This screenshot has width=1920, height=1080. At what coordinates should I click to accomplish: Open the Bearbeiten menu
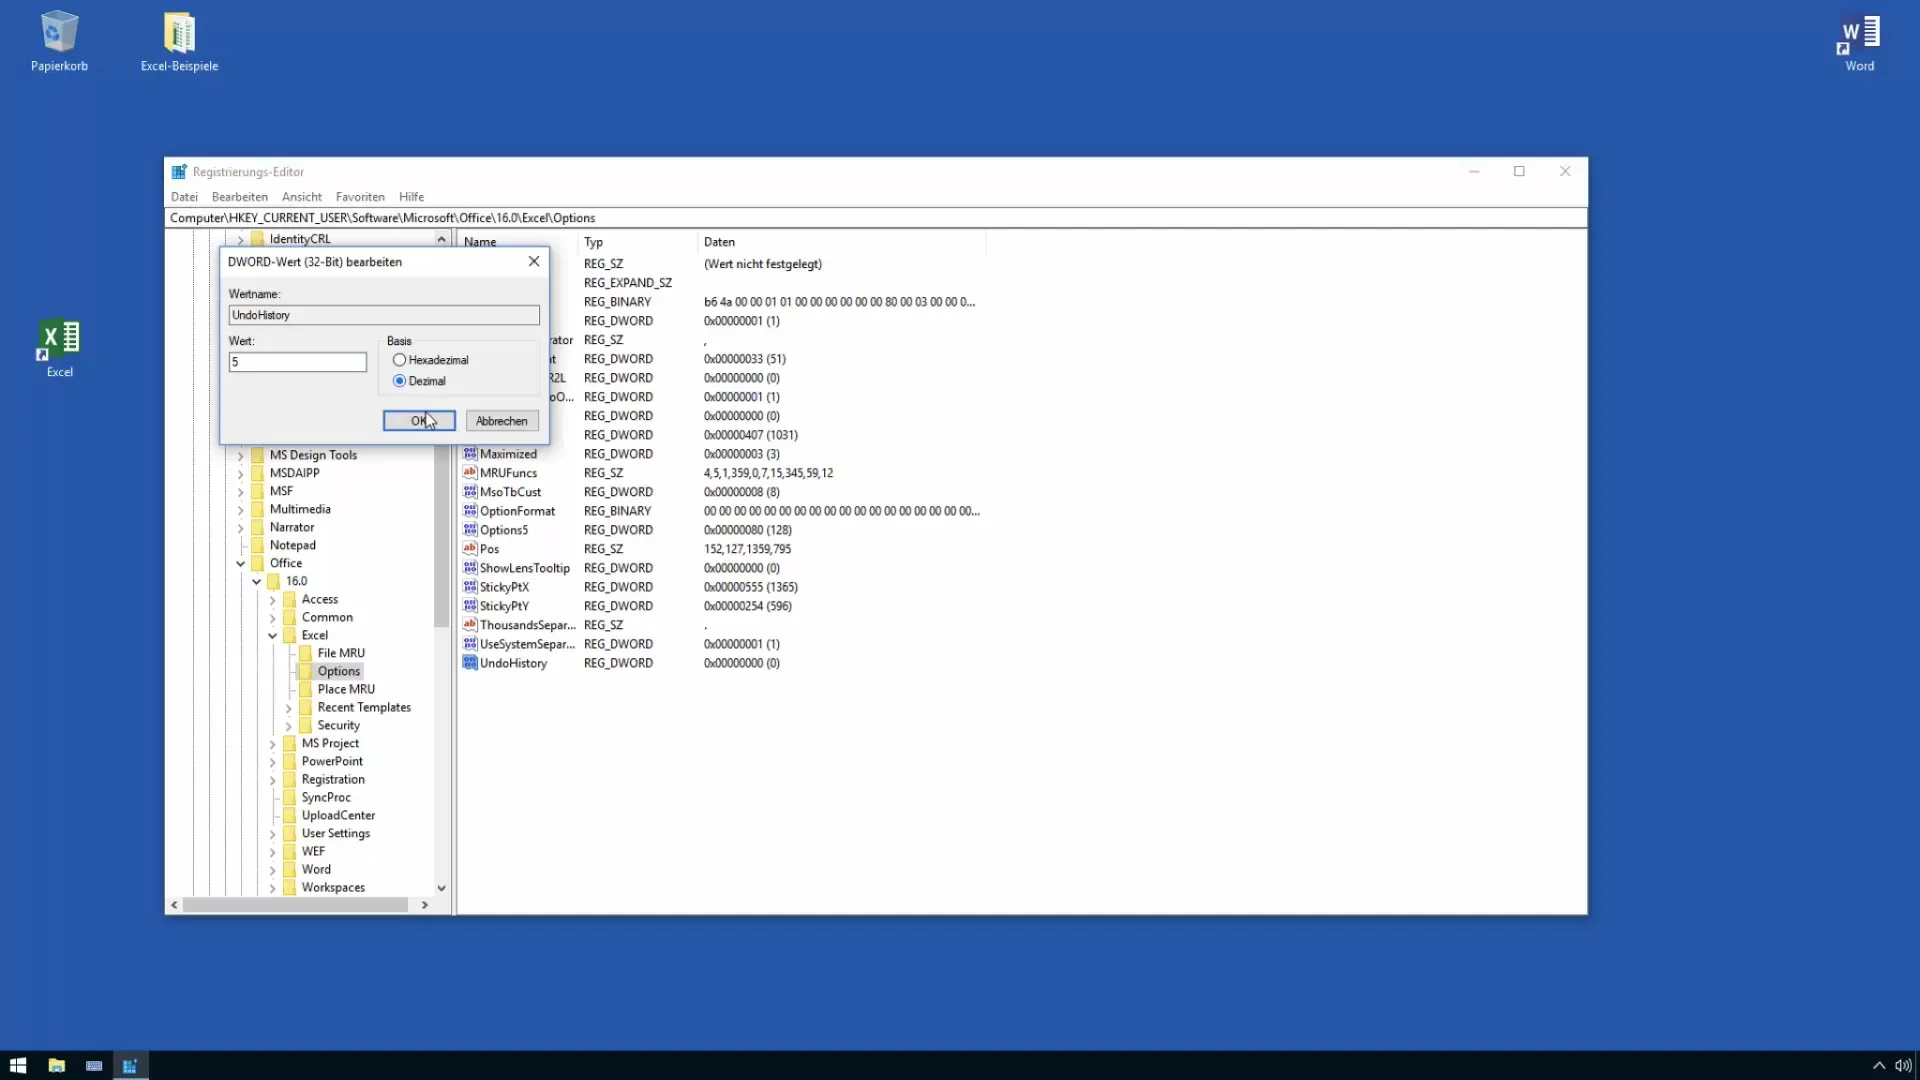coord(239,195)
